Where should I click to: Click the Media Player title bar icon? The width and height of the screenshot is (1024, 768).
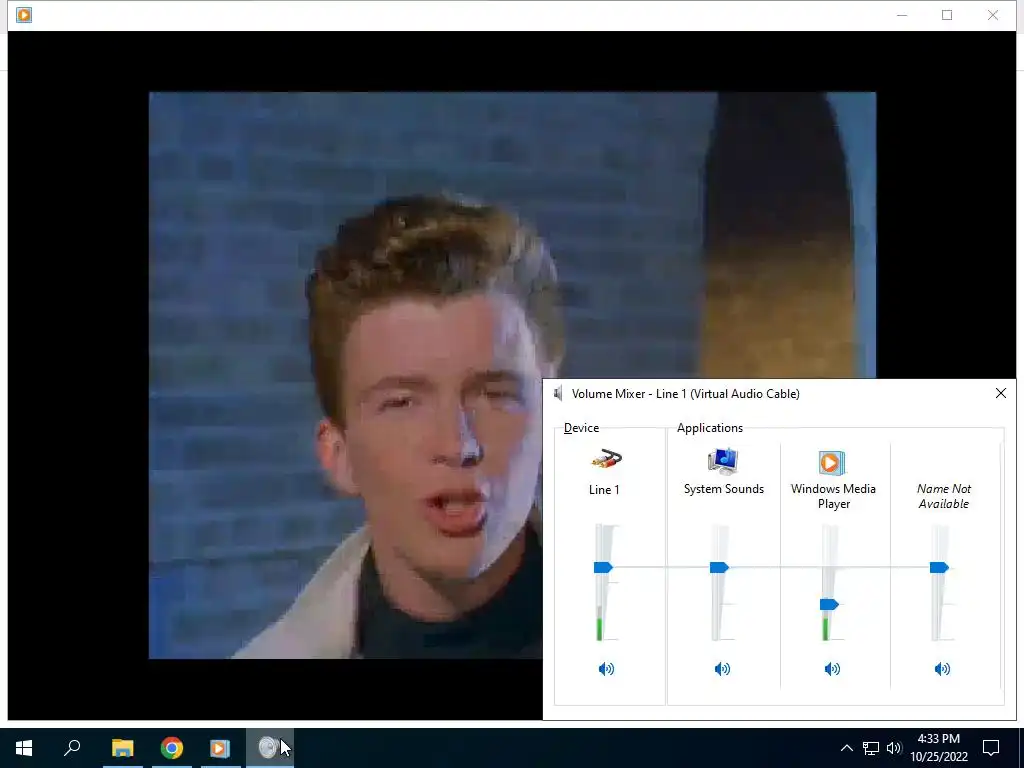tap(24, 14)
